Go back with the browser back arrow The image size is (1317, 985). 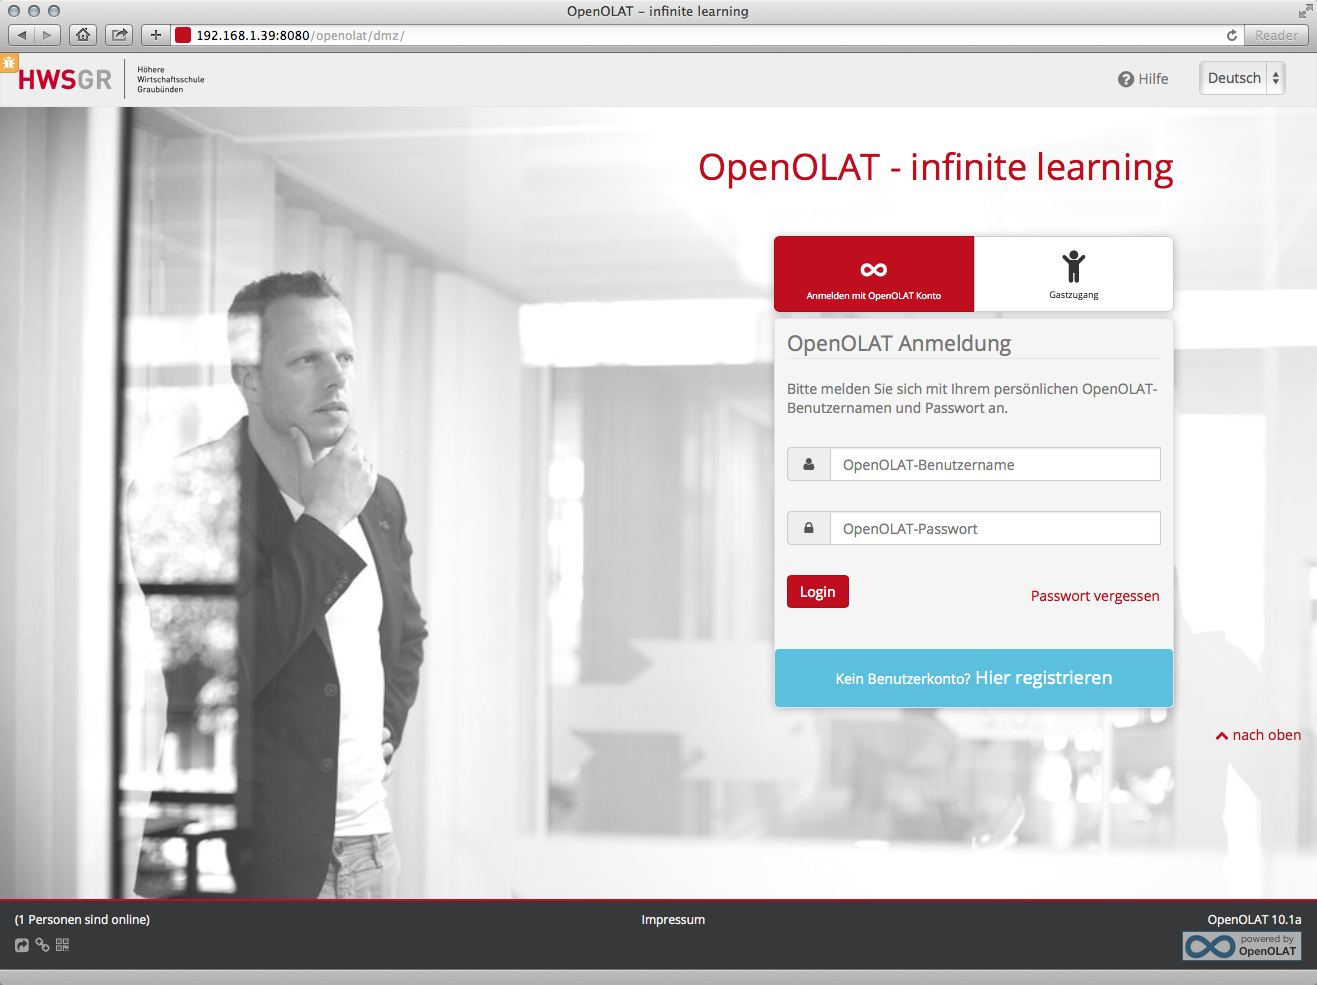click(22, 35)
